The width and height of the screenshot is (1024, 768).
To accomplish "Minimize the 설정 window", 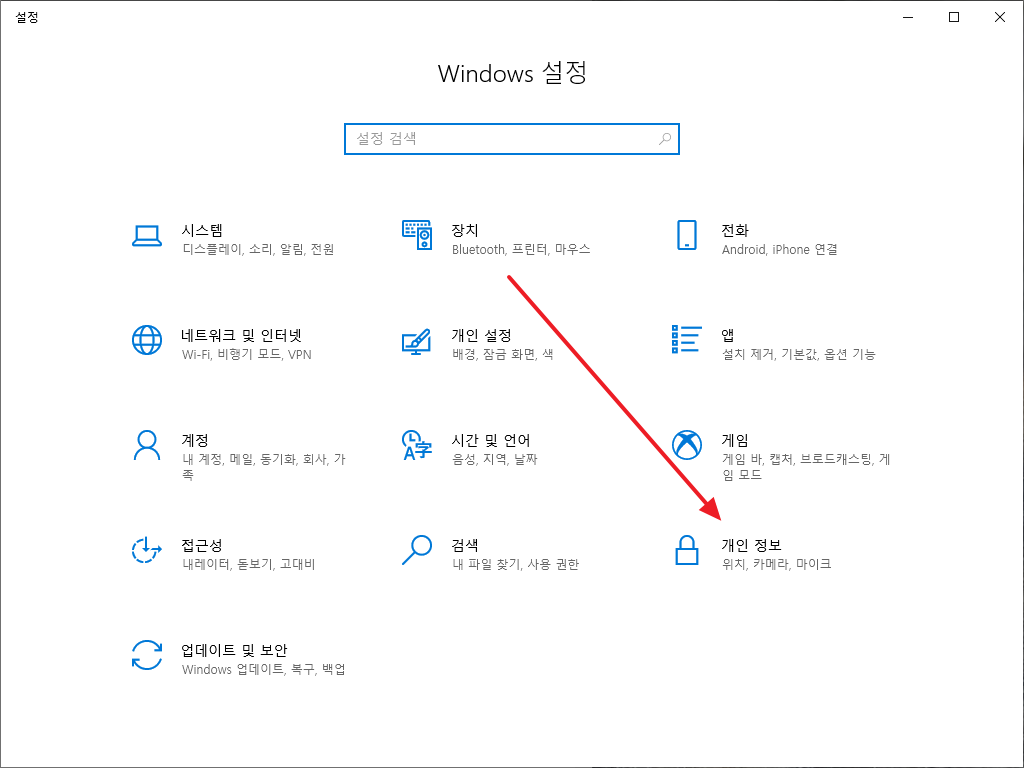I will pos(908,17).
